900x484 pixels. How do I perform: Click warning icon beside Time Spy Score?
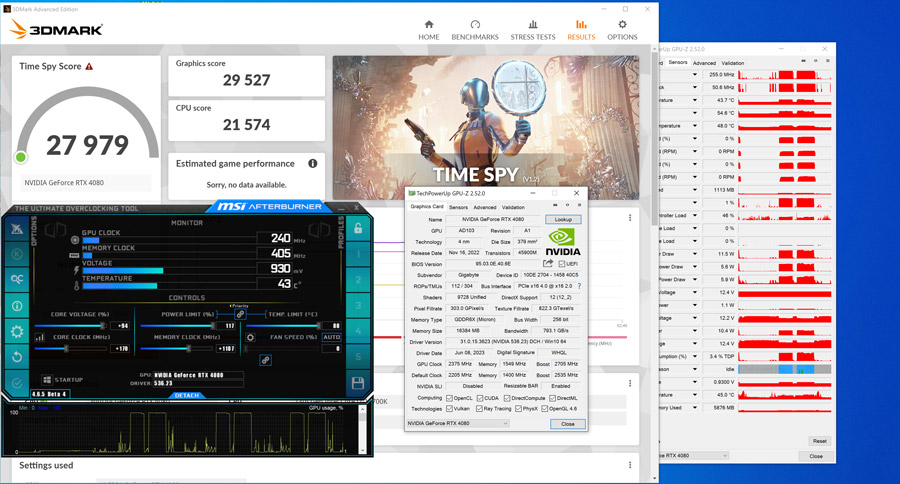[89, 67]
